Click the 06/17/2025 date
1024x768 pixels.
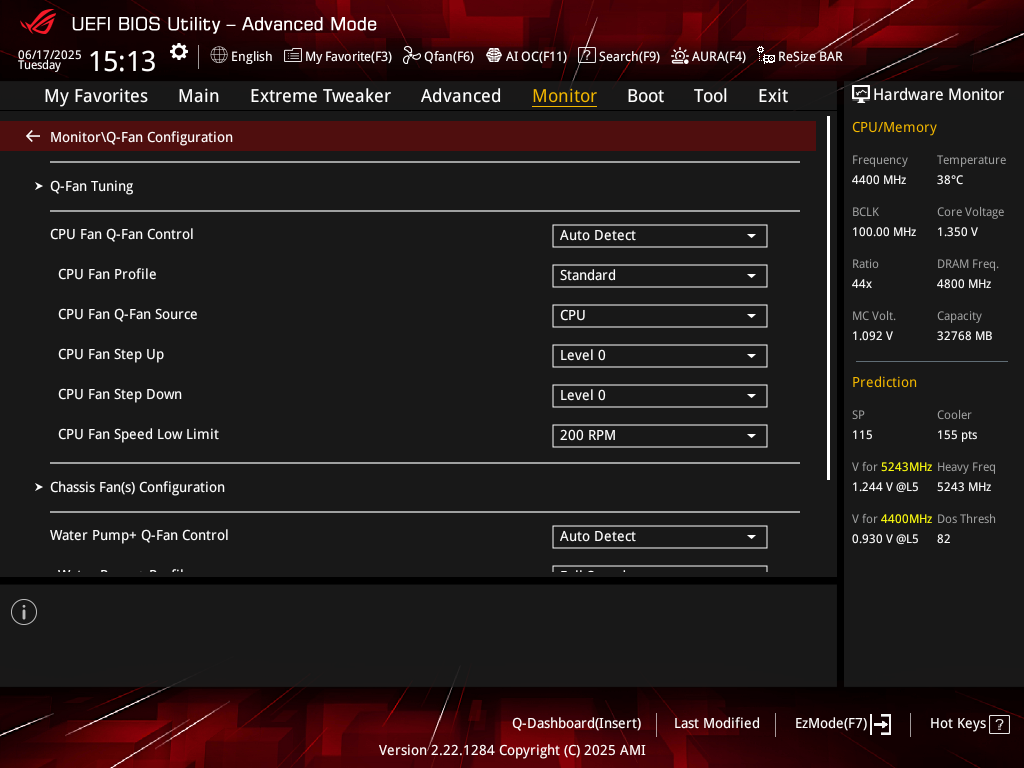pyautogui.click(x=50, y=54)
